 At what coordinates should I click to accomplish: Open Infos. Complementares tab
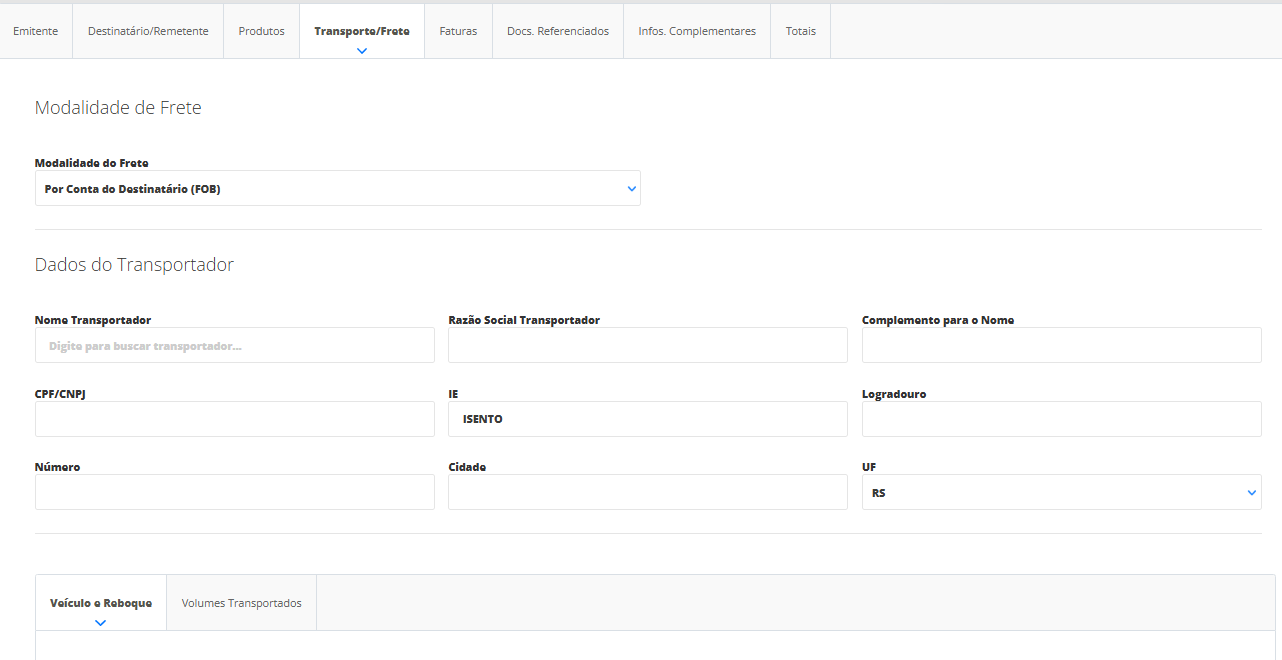tap(697, 31)
